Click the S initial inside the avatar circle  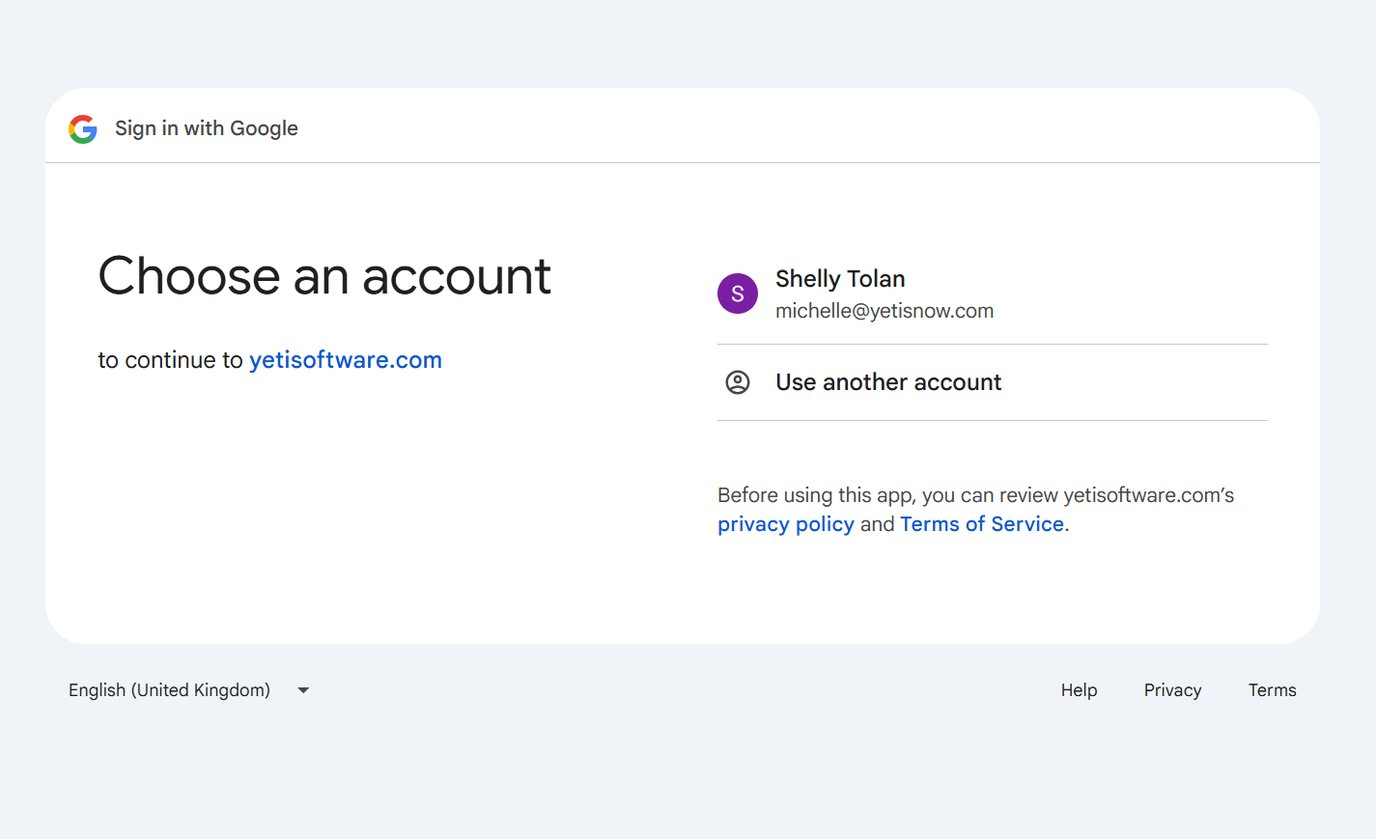[x=737, y=293]
